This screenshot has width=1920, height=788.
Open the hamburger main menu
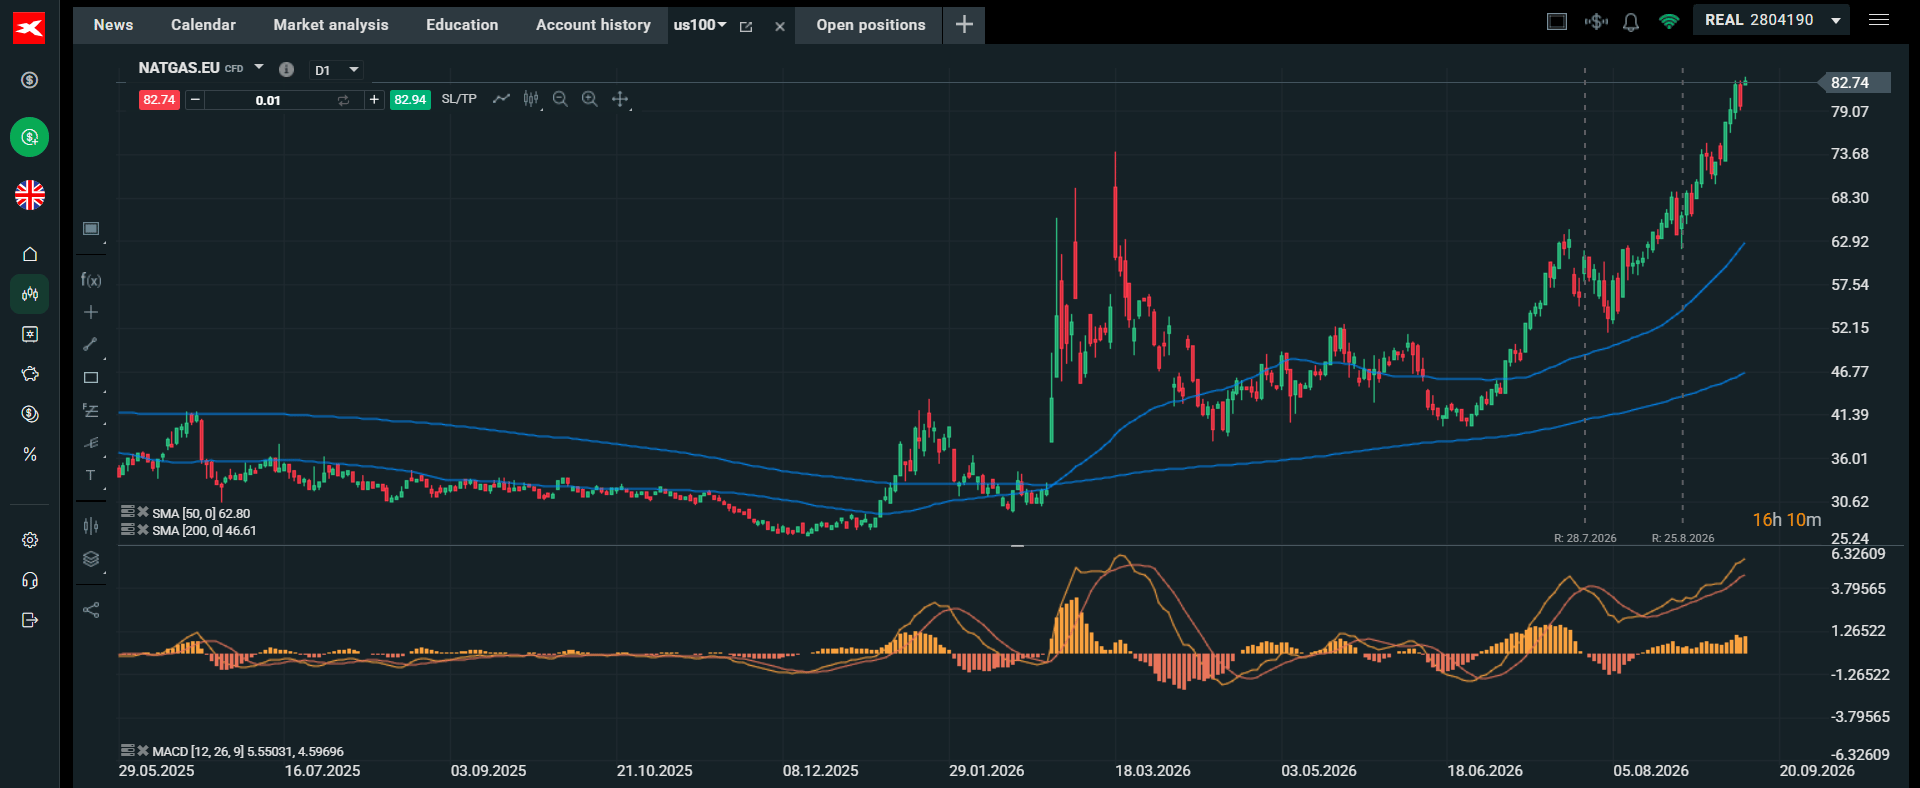pyautogui.click(x=1879, y=20)
